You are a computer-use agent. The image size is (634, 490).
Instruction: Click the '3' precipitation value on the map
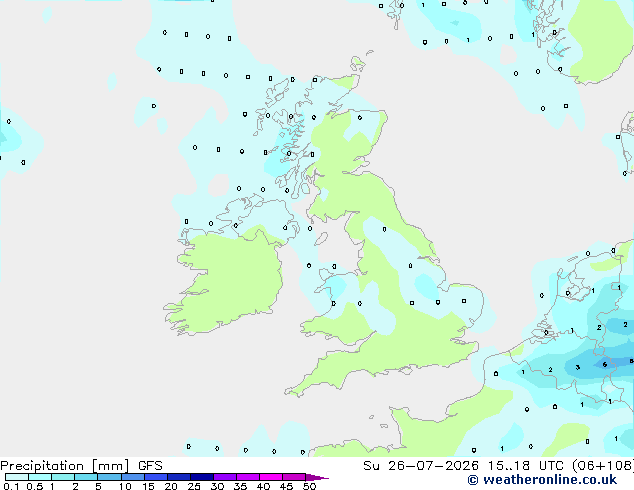click(578, 367)
